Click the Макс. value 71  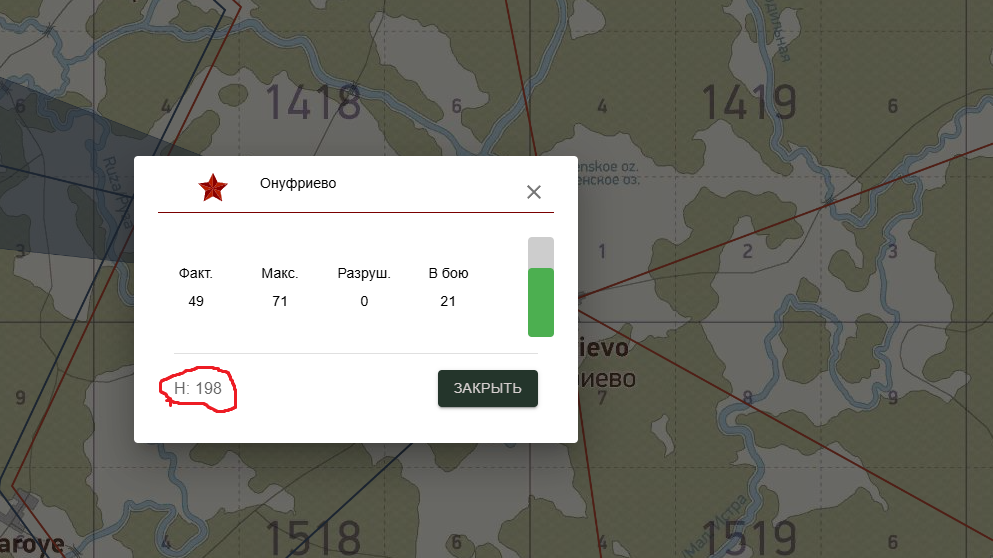tap(280, 301)
